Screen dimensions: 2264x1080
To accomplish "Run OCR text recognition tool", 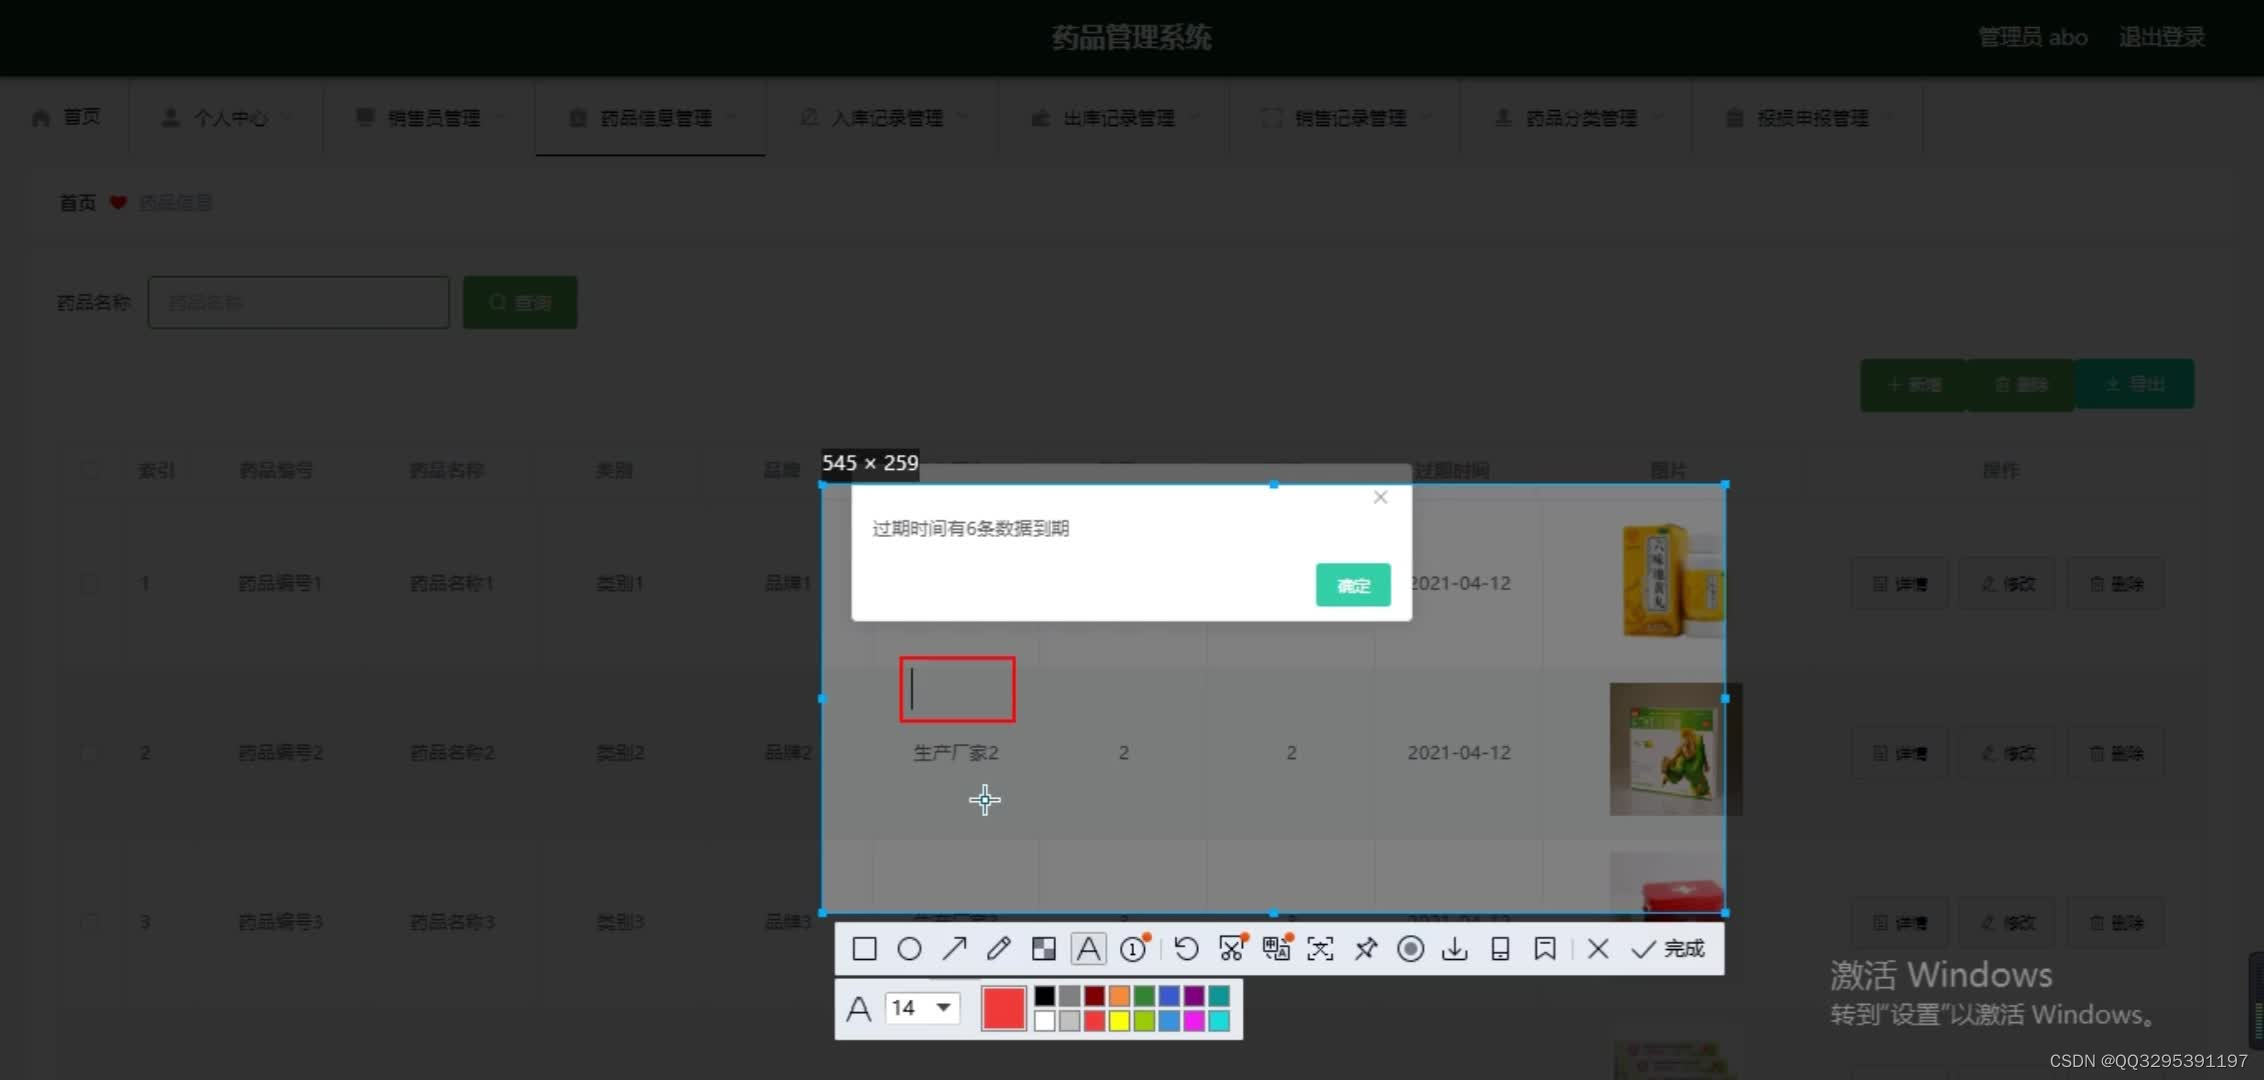I will 1320,949.
